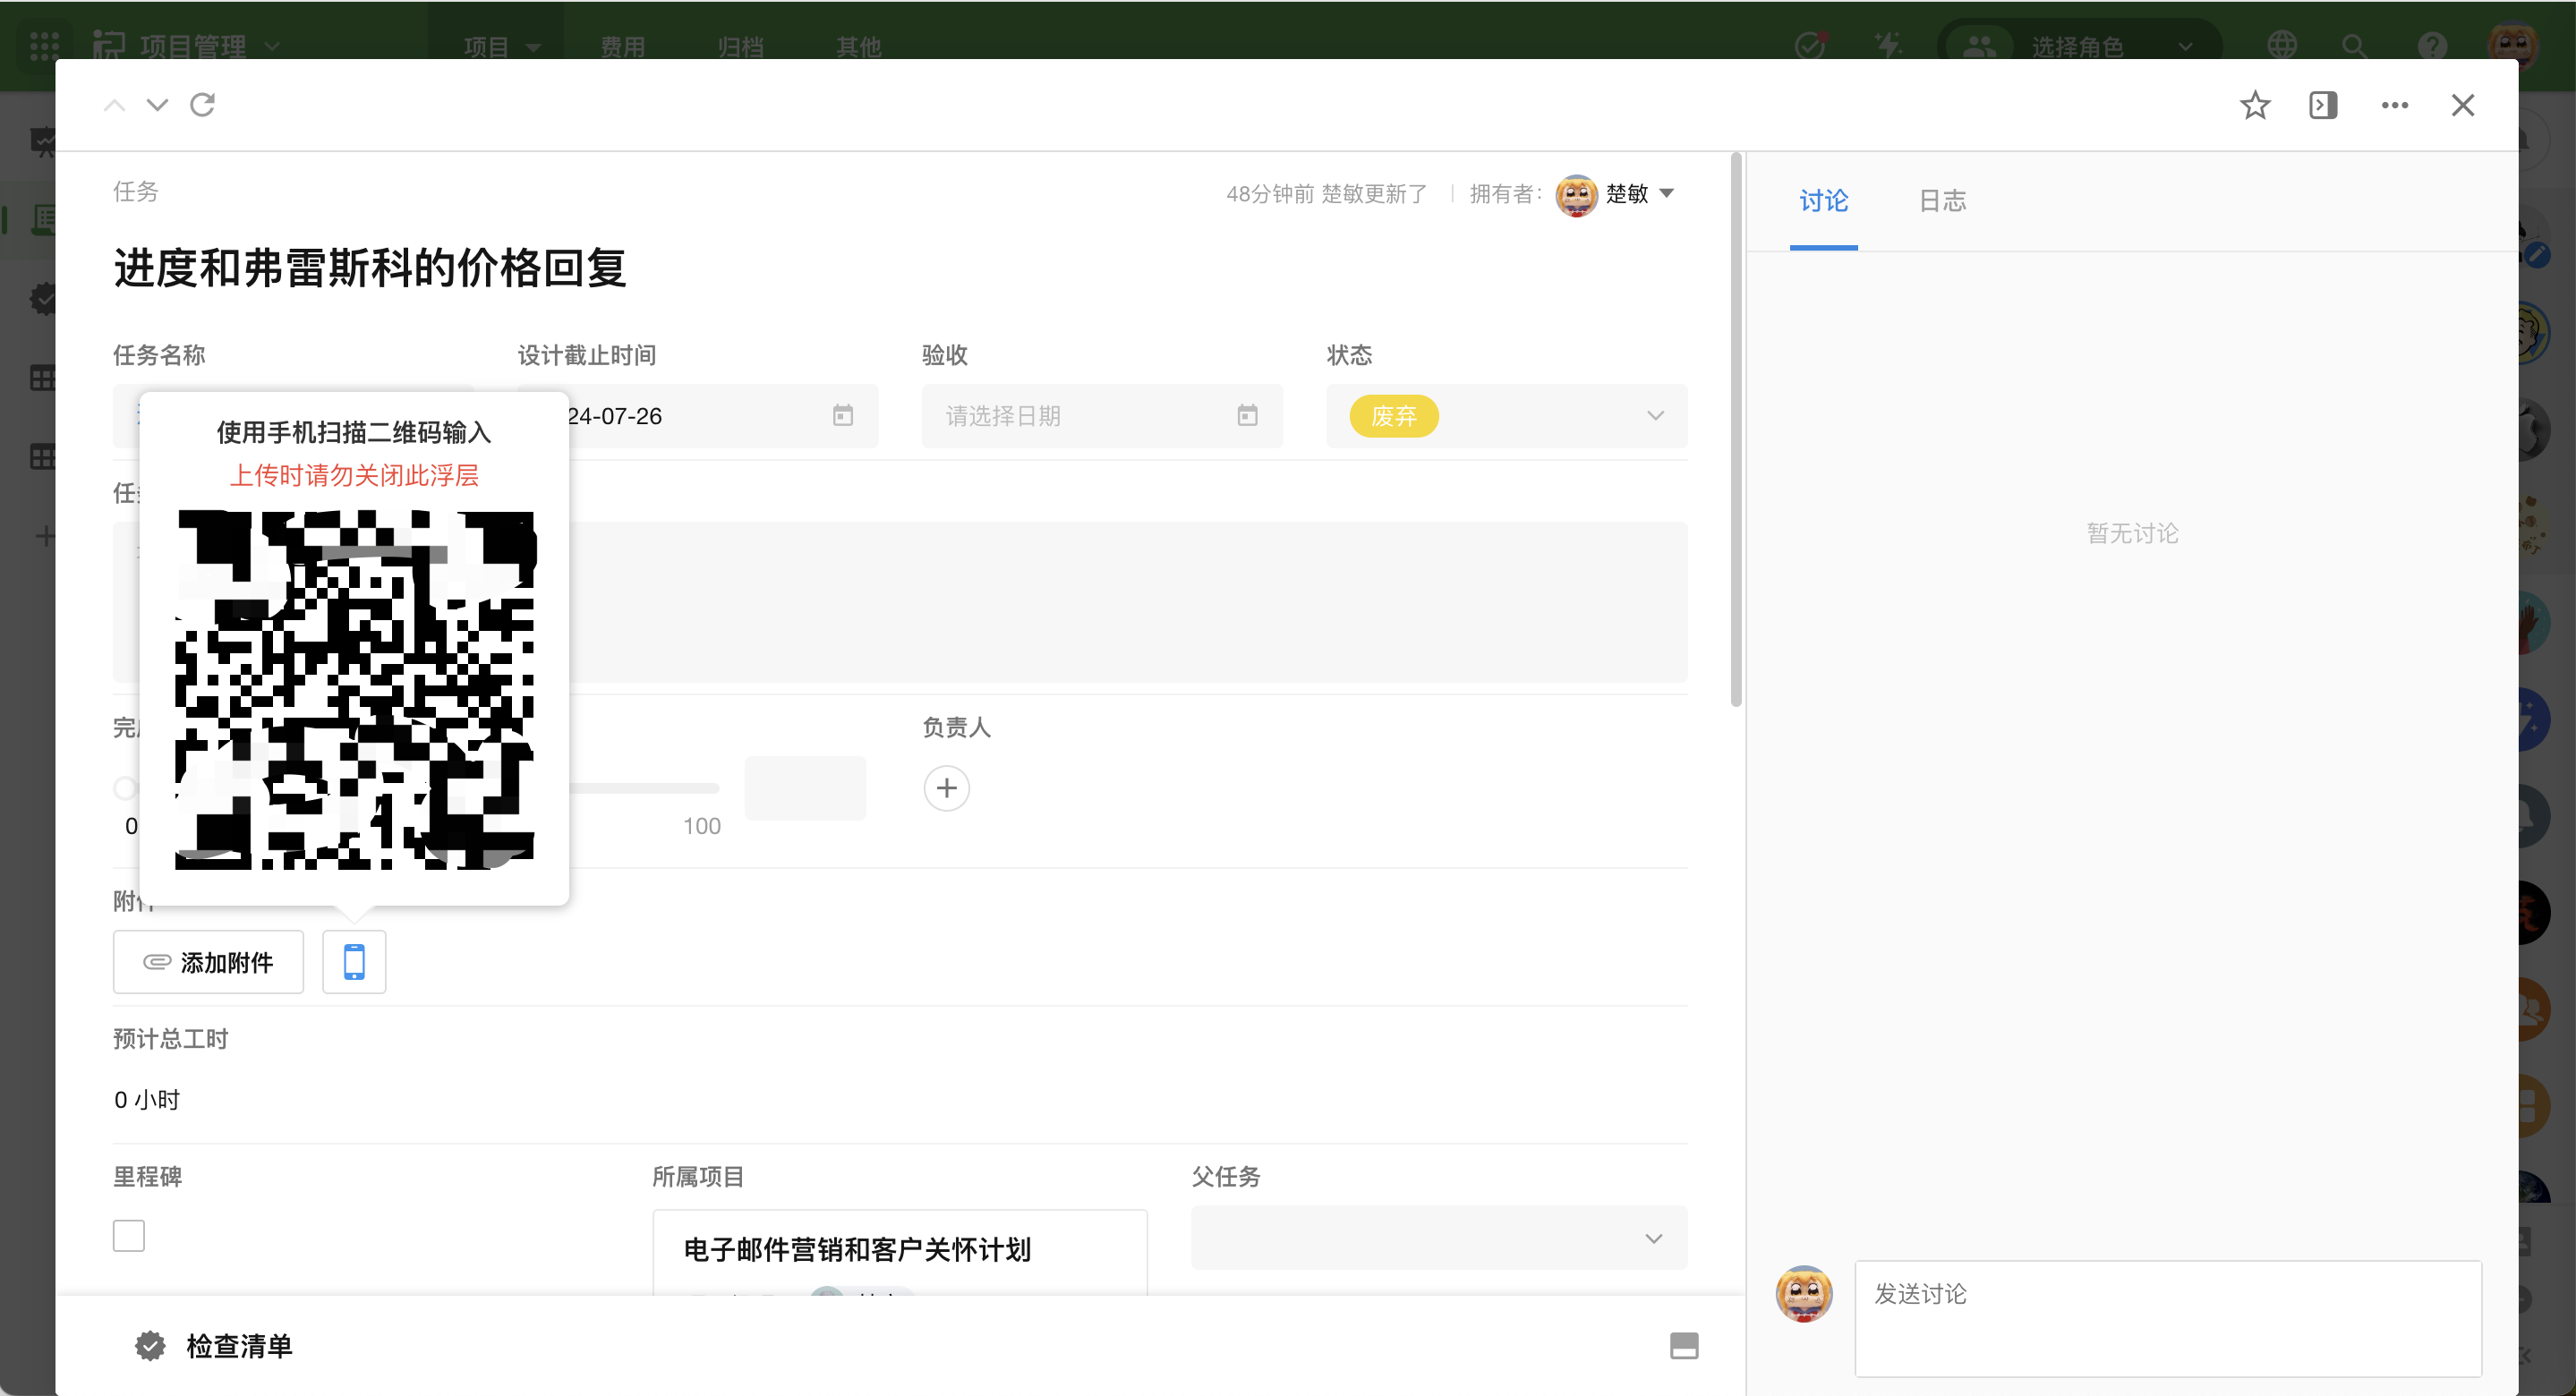Open the 归档 menu

pyautogui.click(x=741, y=46)
